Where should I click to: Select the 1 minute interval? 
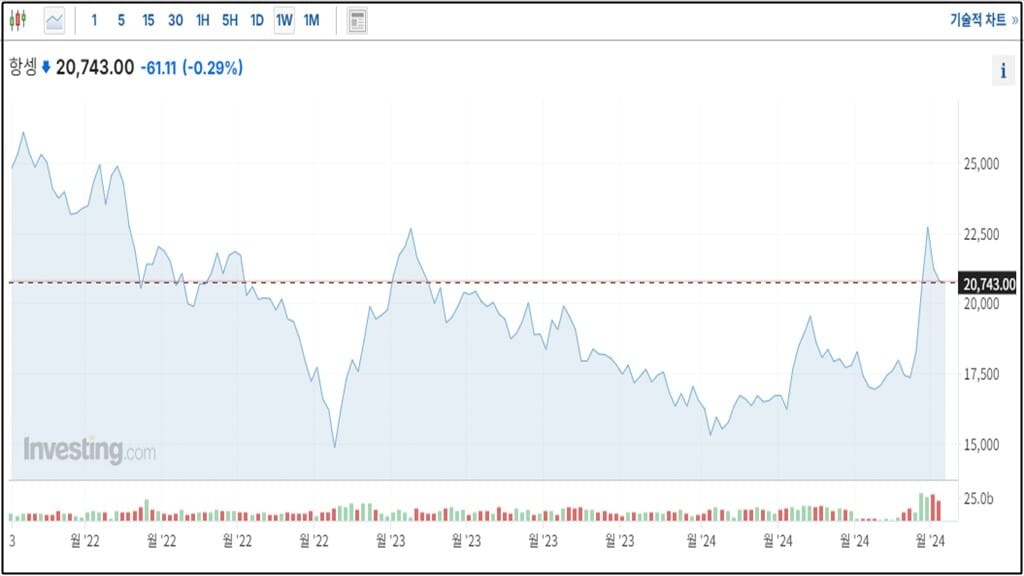tap(95, 20)
